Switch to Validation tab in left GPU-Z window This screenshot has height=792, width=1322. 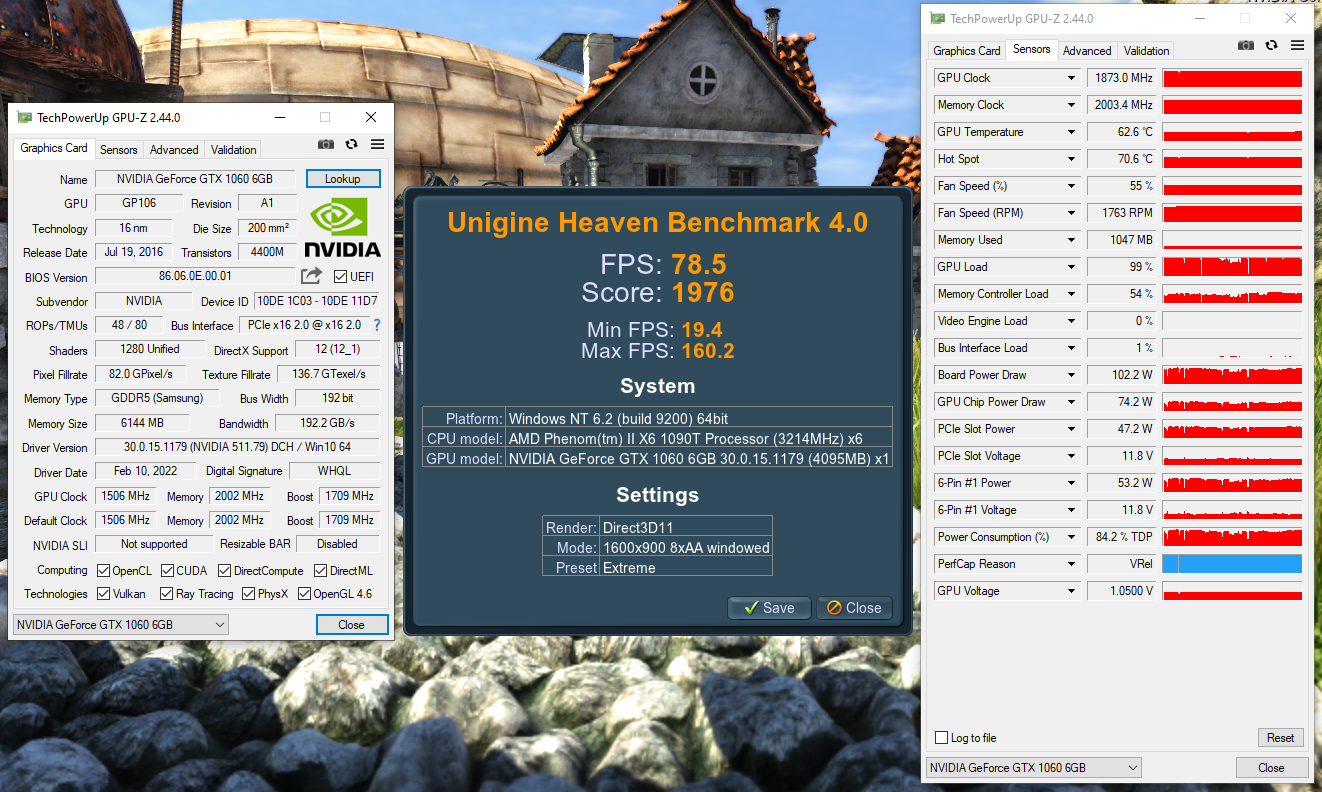[234, 150]
